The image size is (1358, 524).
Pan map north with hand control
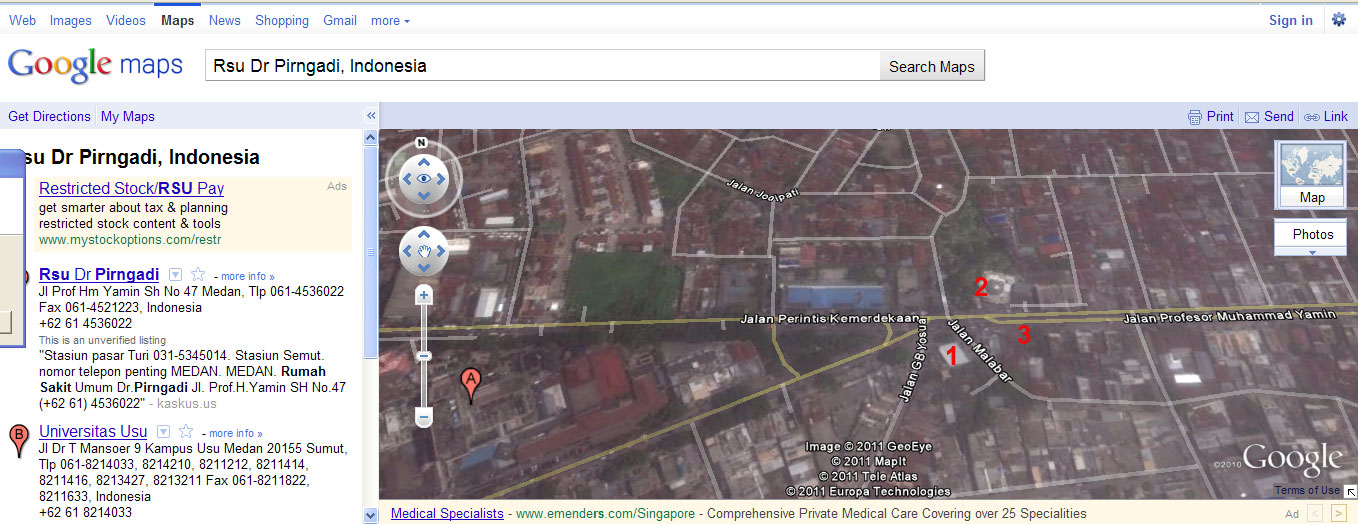tap(424, 235)
